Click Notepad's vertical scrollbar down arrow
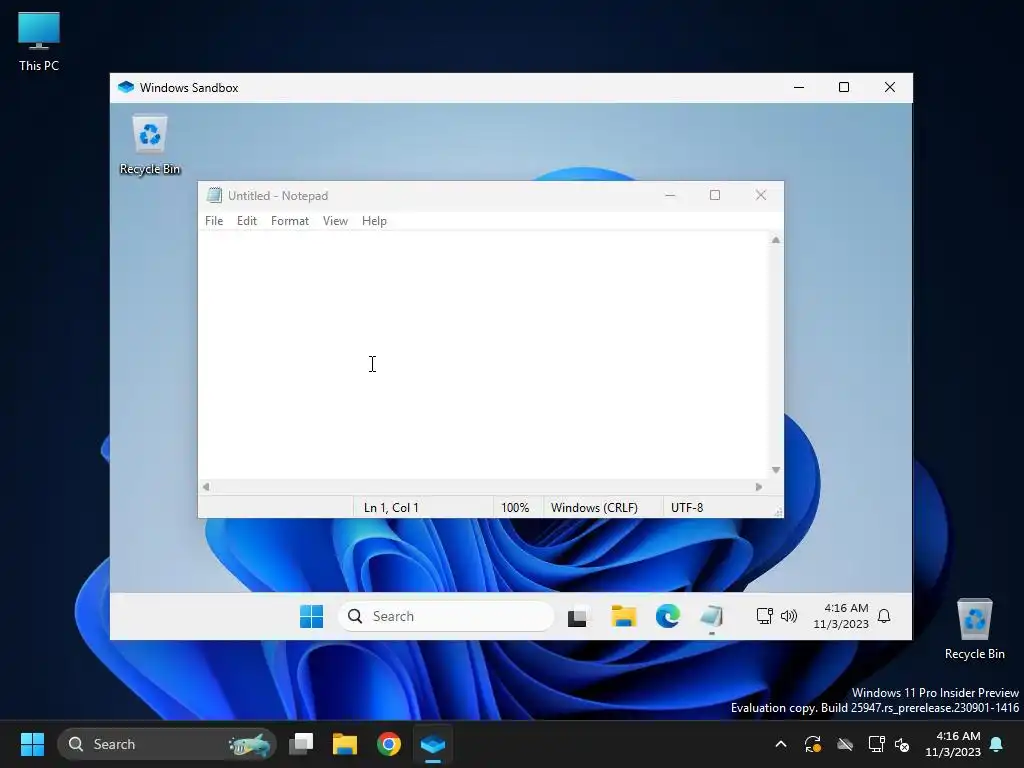 coord(776,470)
